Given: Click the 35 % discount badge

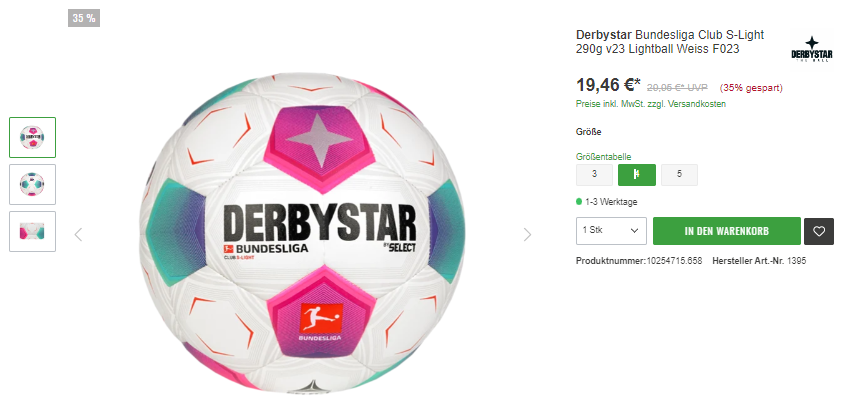Looking at the screenshot, I should [84, 18].
